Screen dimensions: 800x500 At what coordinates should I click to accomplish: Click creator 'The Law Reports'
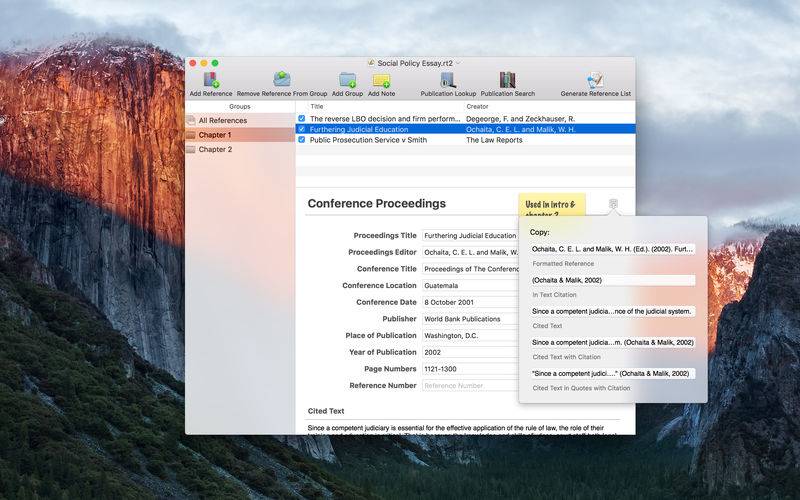(494, 140)
